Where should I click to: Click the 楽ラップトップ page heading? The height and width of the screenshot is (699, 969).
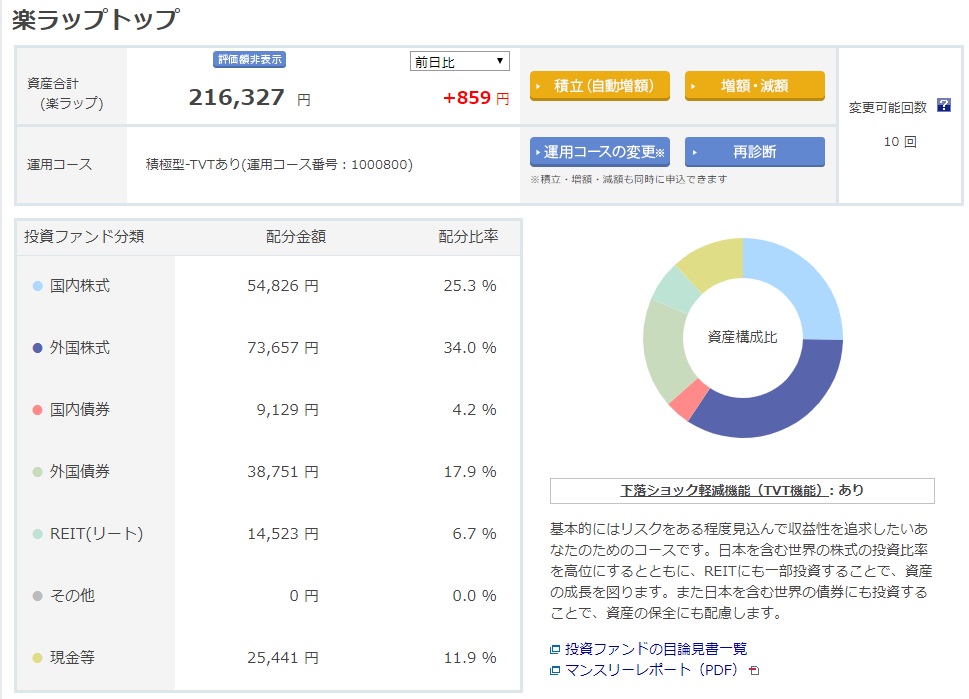96,19
